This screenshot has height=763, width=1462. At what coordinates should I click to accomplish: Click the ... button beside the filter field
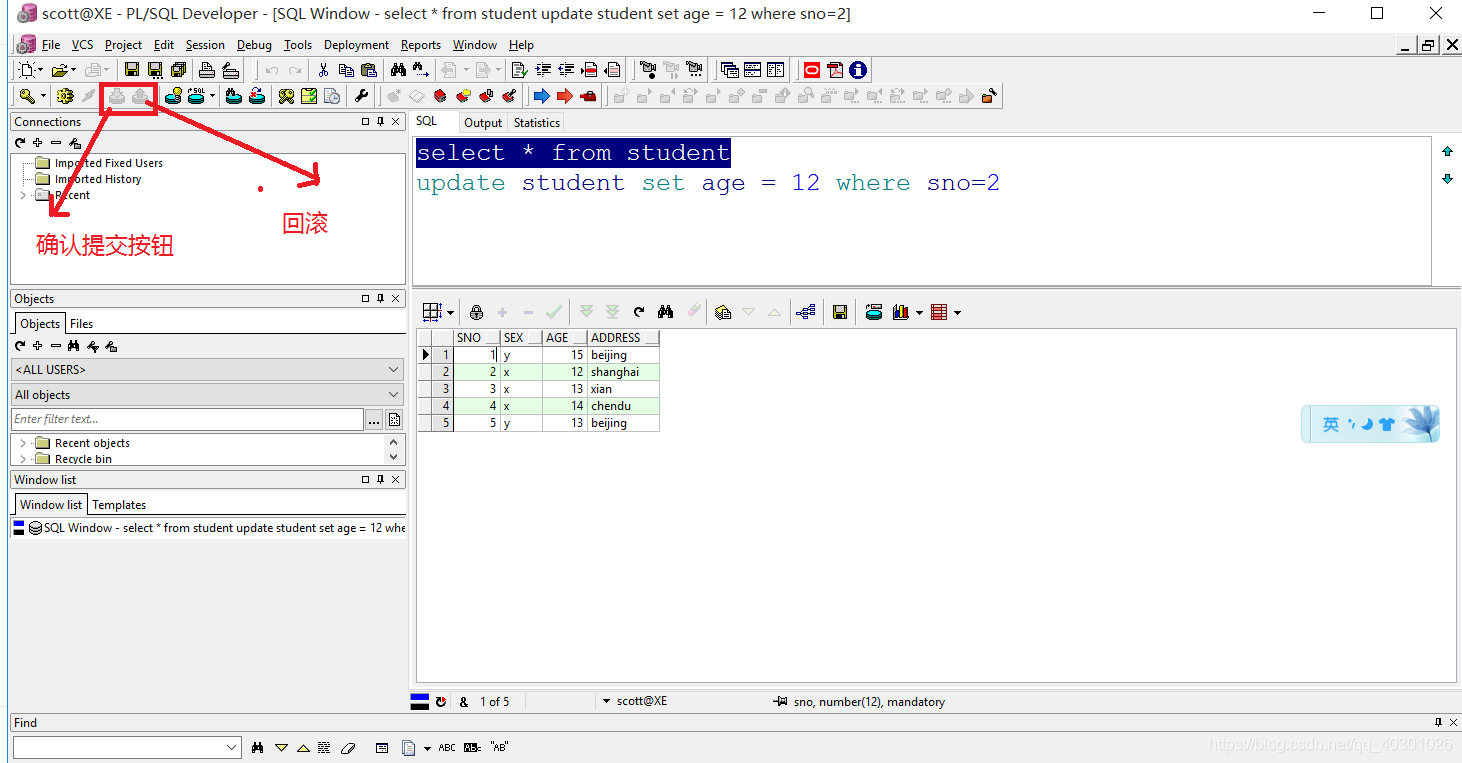pos(374,419)
